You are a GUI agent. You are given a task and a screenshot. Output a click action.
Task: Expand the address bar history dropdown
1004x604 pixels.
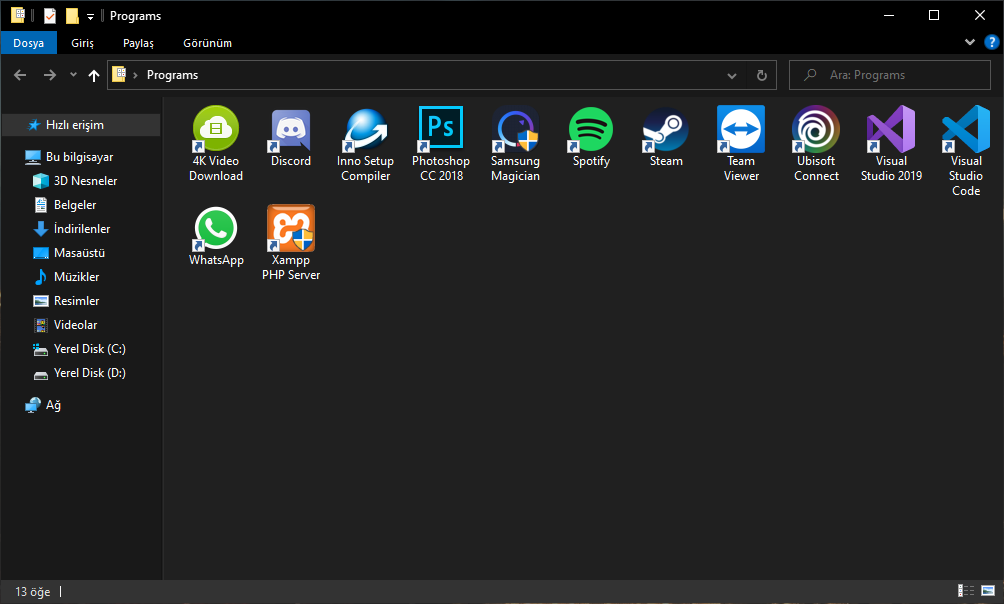pyautogui.click(x=731, y=76)
